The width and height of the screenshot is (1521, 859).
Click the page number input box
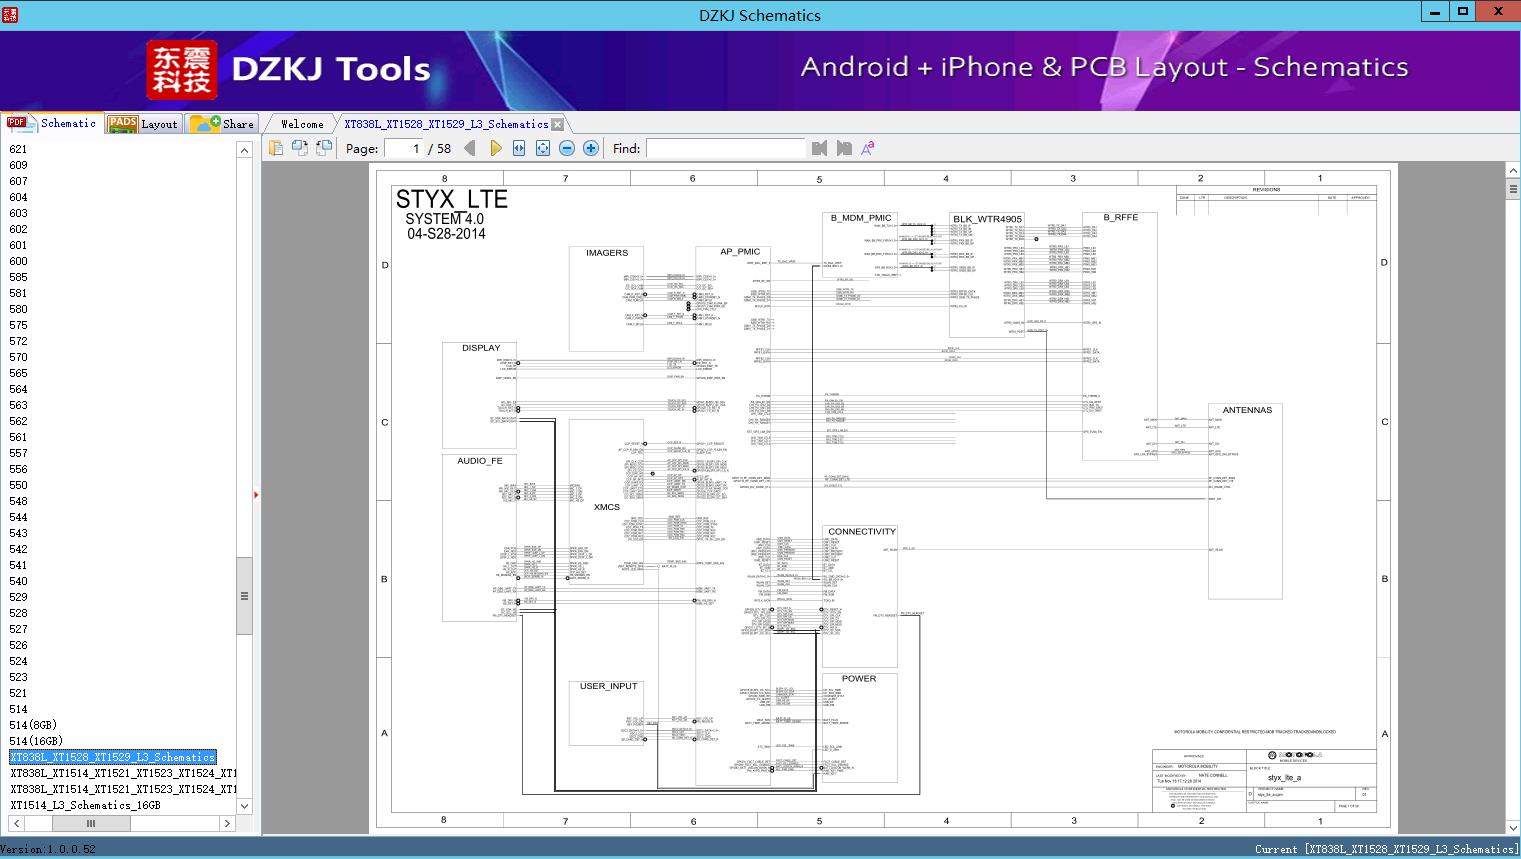pyautogui.click(x=403, y=148)
